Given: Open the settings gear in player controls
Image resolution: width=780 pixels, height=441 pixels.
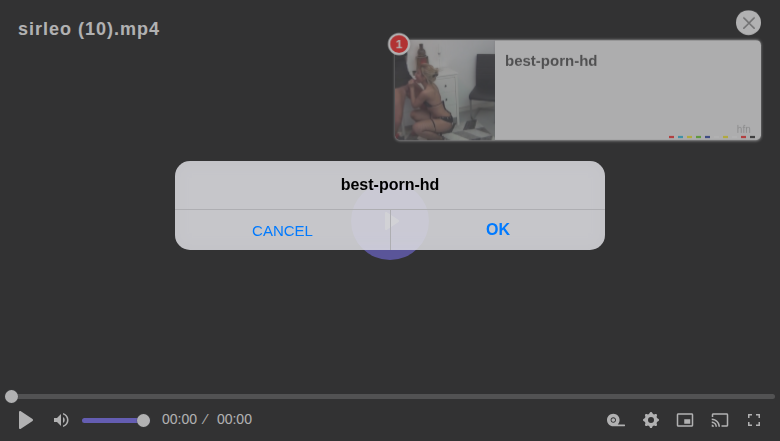Looking at the screenshot, I should (651, 420).
